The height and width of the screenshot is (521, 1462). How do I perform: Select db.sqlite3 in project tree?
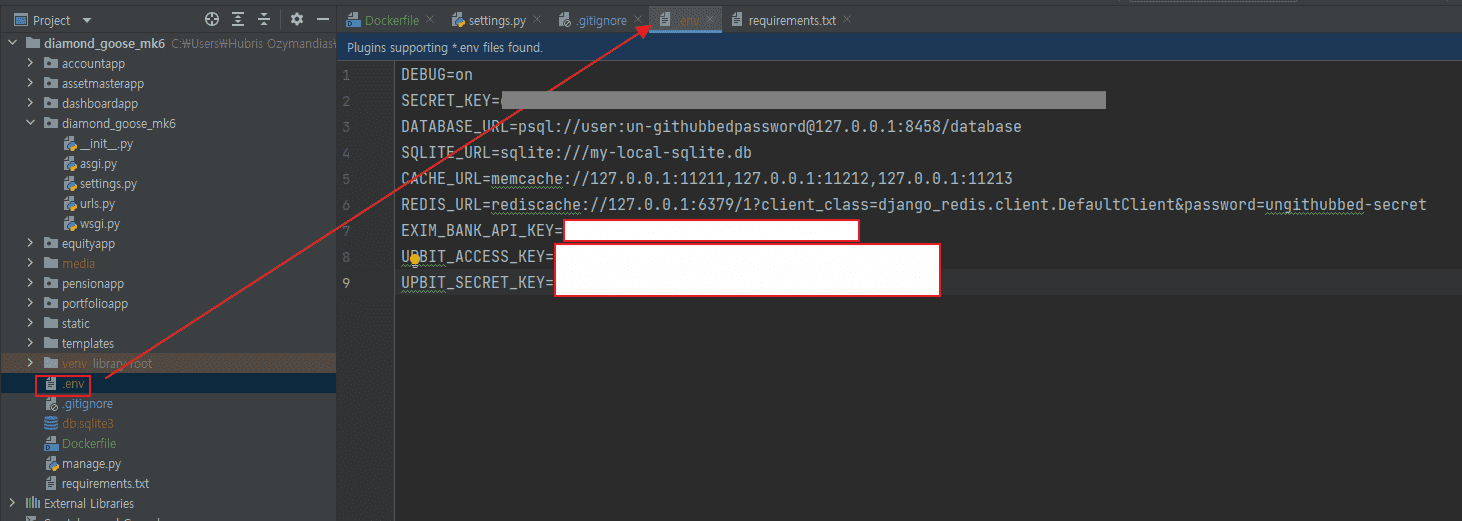tap(88, 423)
